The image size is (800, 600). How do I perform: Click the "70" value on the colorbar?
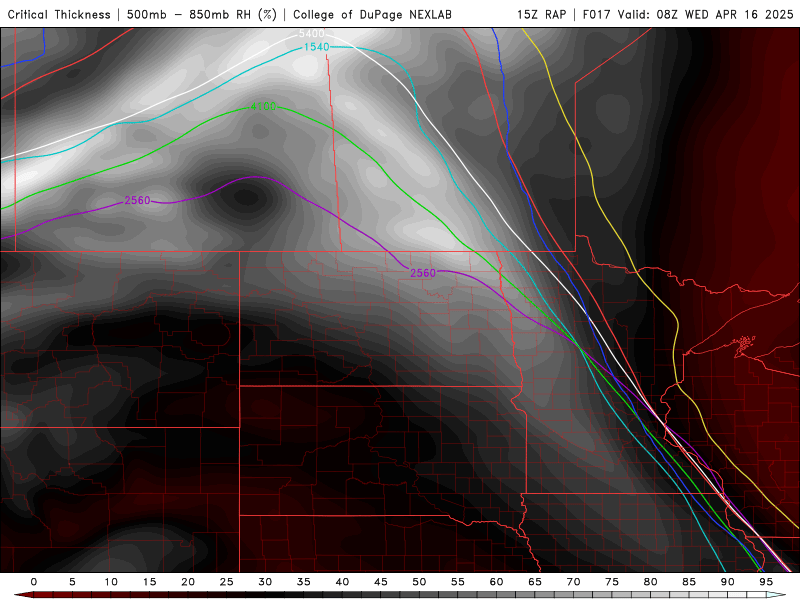click(x=573, y=582)
